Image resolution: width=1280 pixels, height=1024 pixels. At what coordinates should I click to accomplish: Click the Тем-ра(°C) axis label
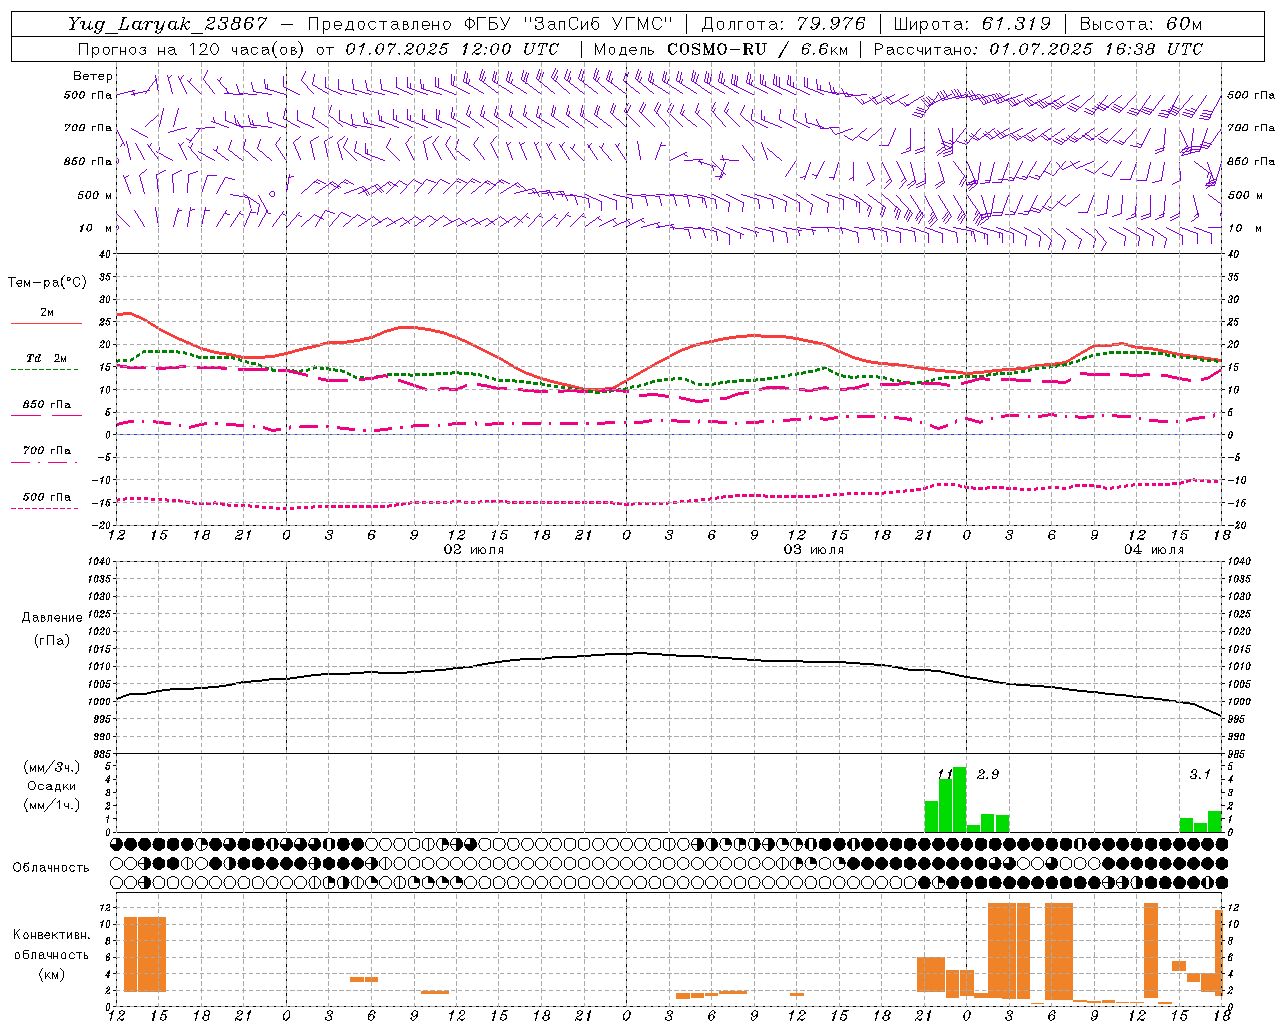[x=47, y=283]
